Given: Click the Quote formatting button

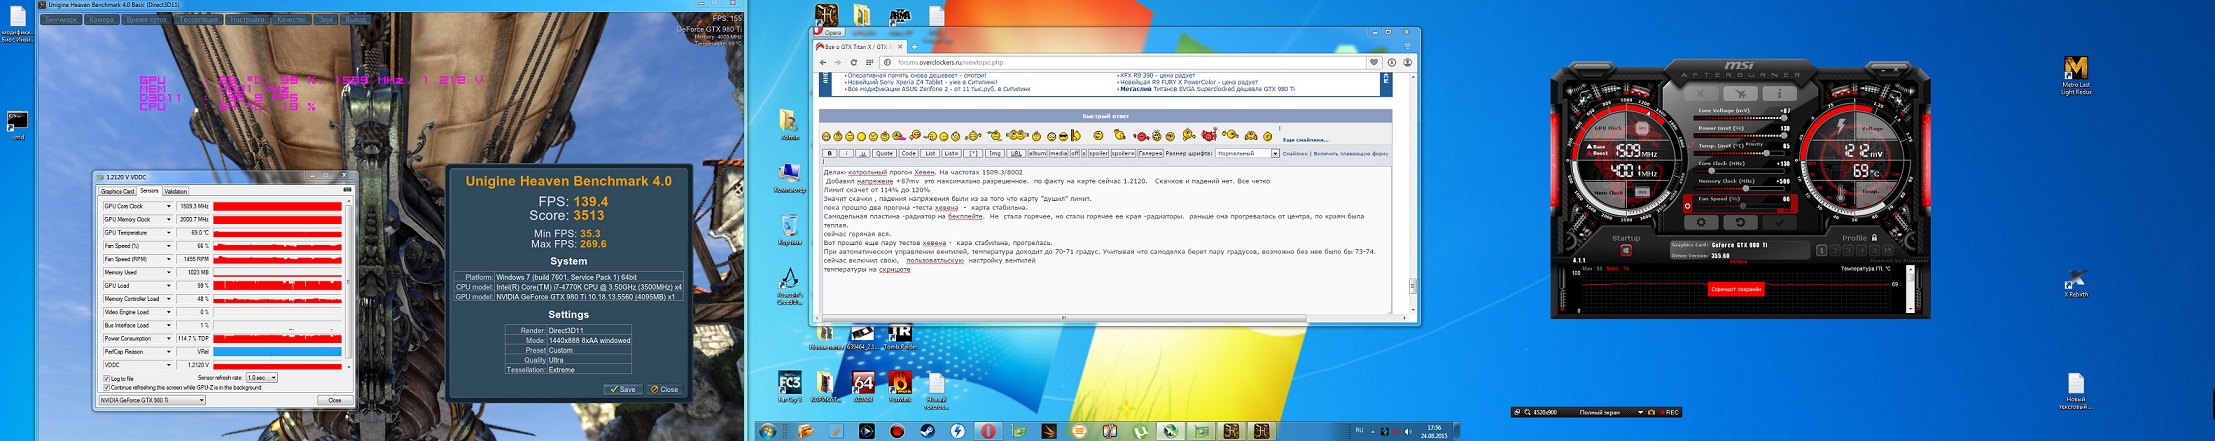Looking at the screenshot, I should click(x=884, y=154).
